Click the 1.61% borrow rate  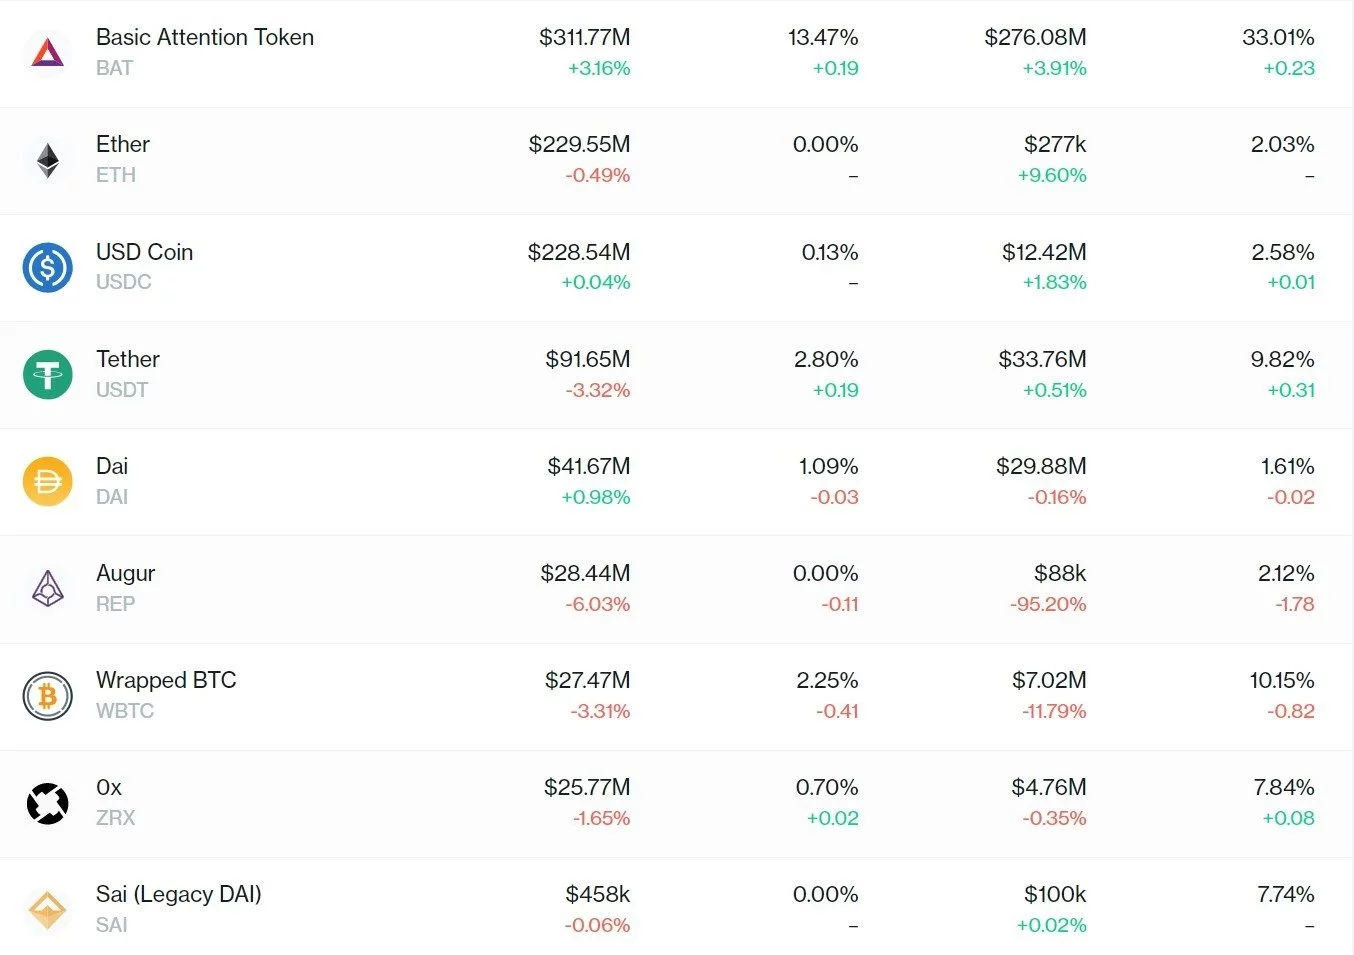pyautogui.click(x=1288, y=466)
